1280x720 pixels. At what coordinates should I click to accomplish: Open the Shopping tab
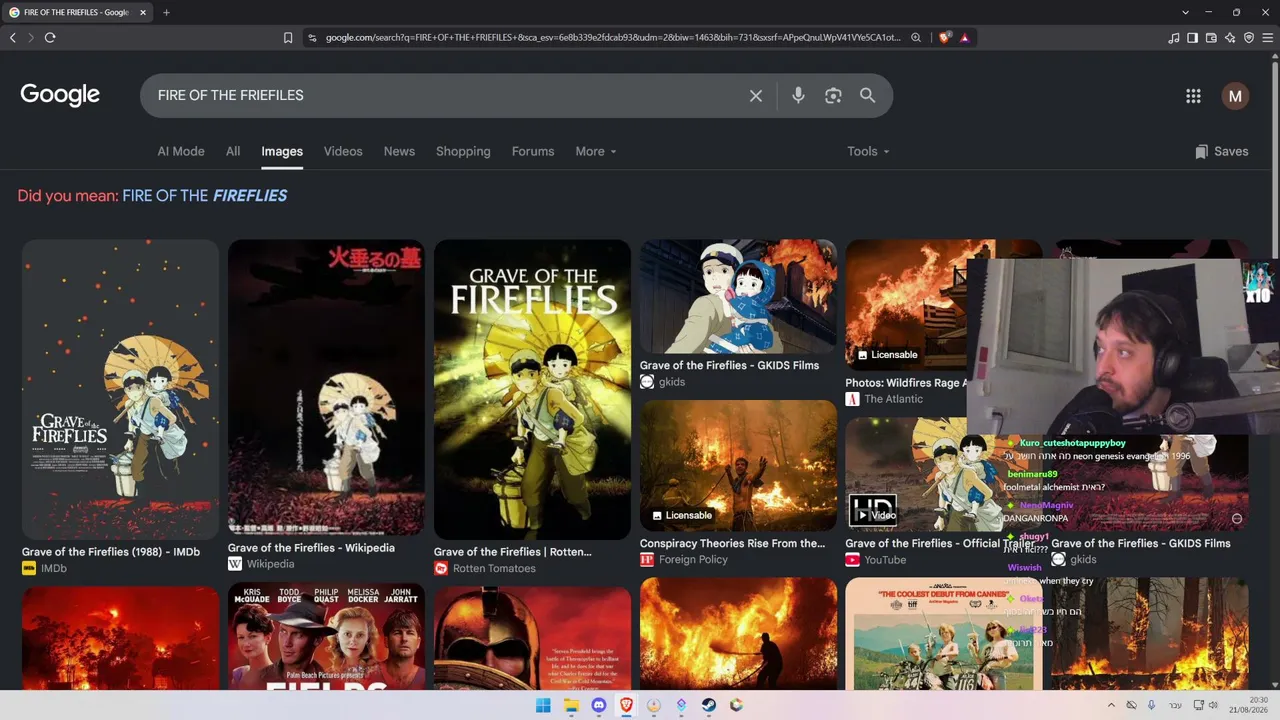(463, 152)
